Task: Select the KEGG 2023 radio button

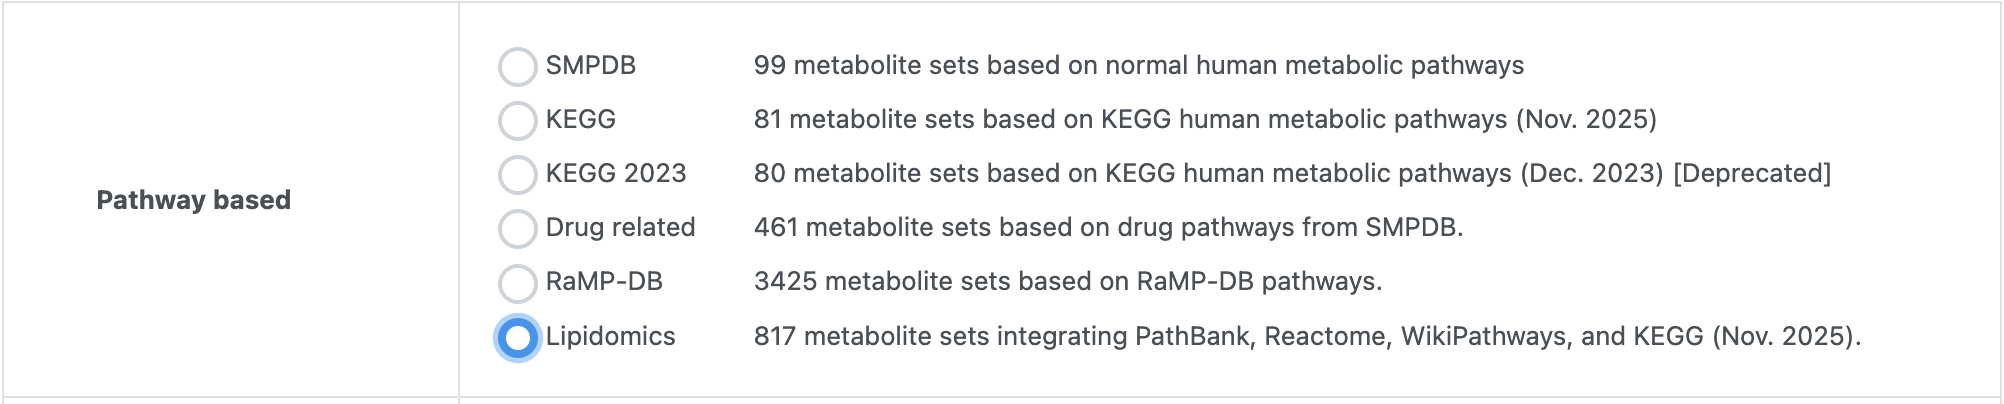Action: [x=517, y=175]
